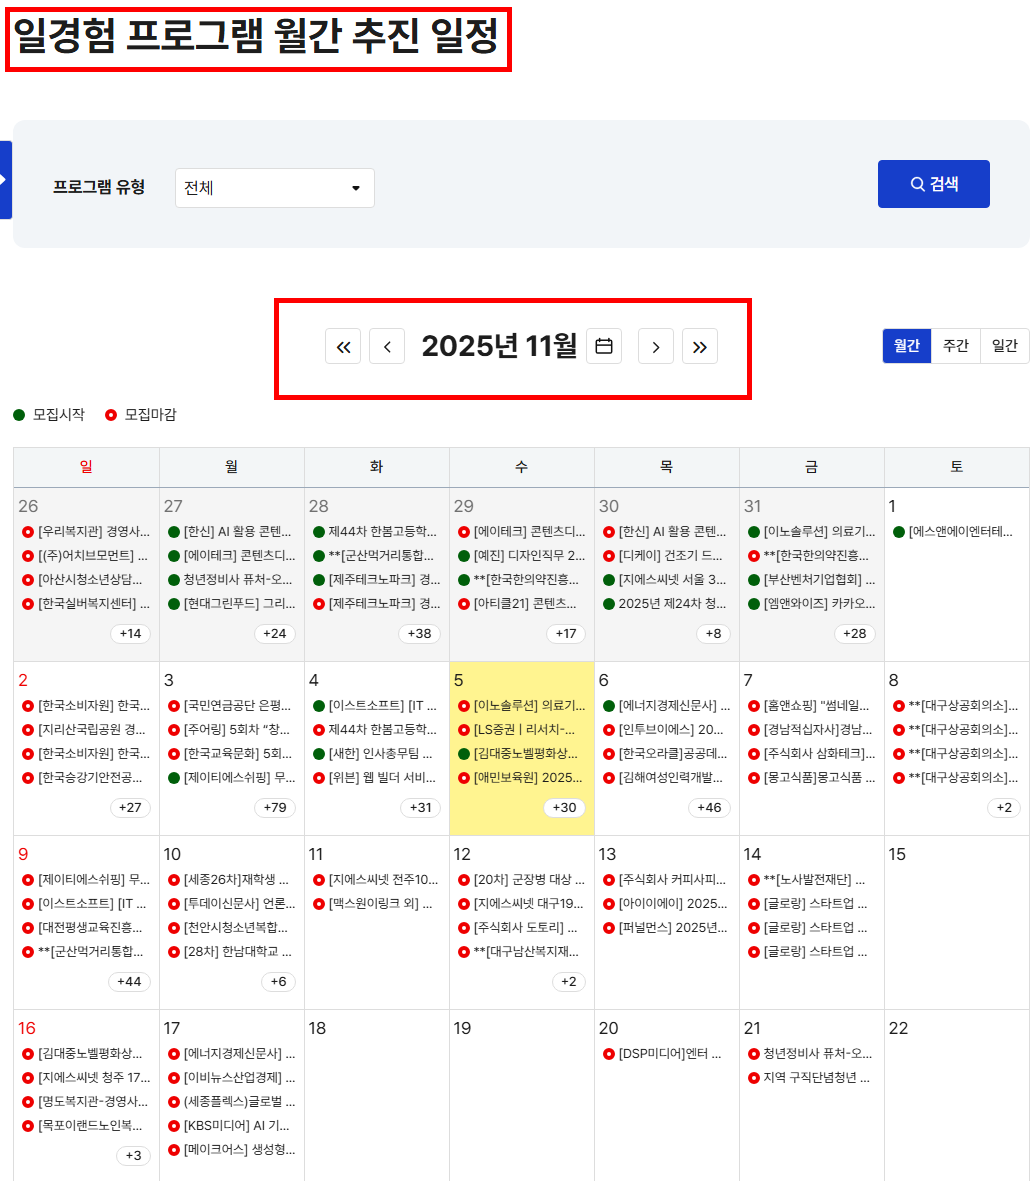This screenshot has height=1181, width=1033.
Task: Open the [목포이랜드노인복... event
Action: point(83,1126)
